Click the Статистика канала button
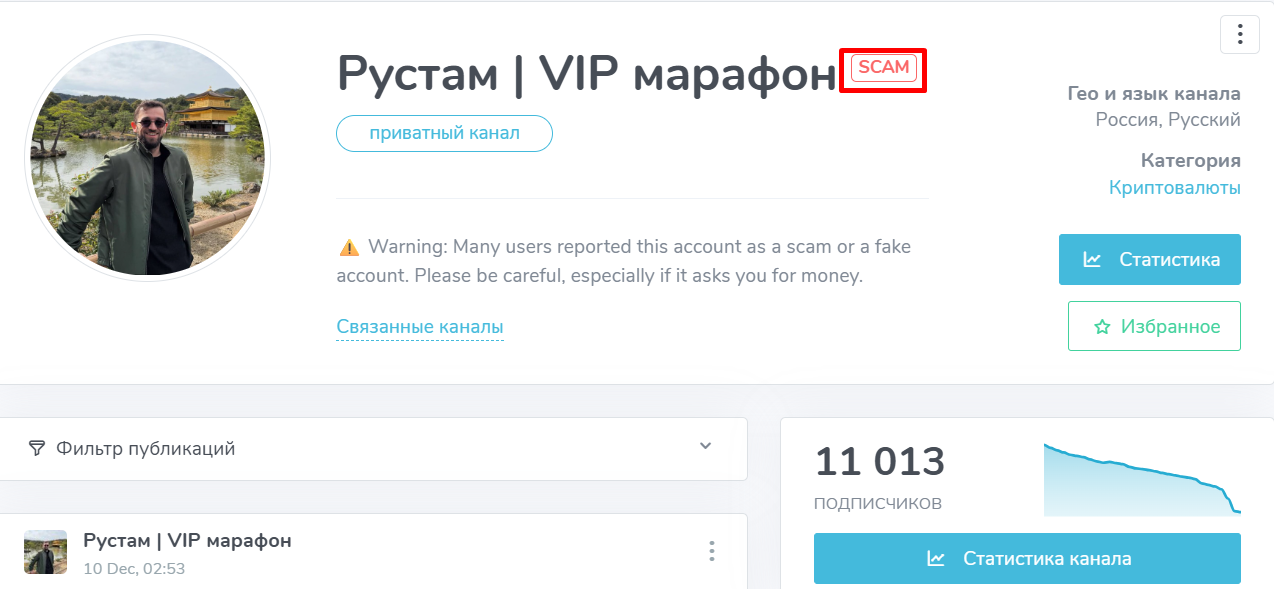 point(1027,558)
